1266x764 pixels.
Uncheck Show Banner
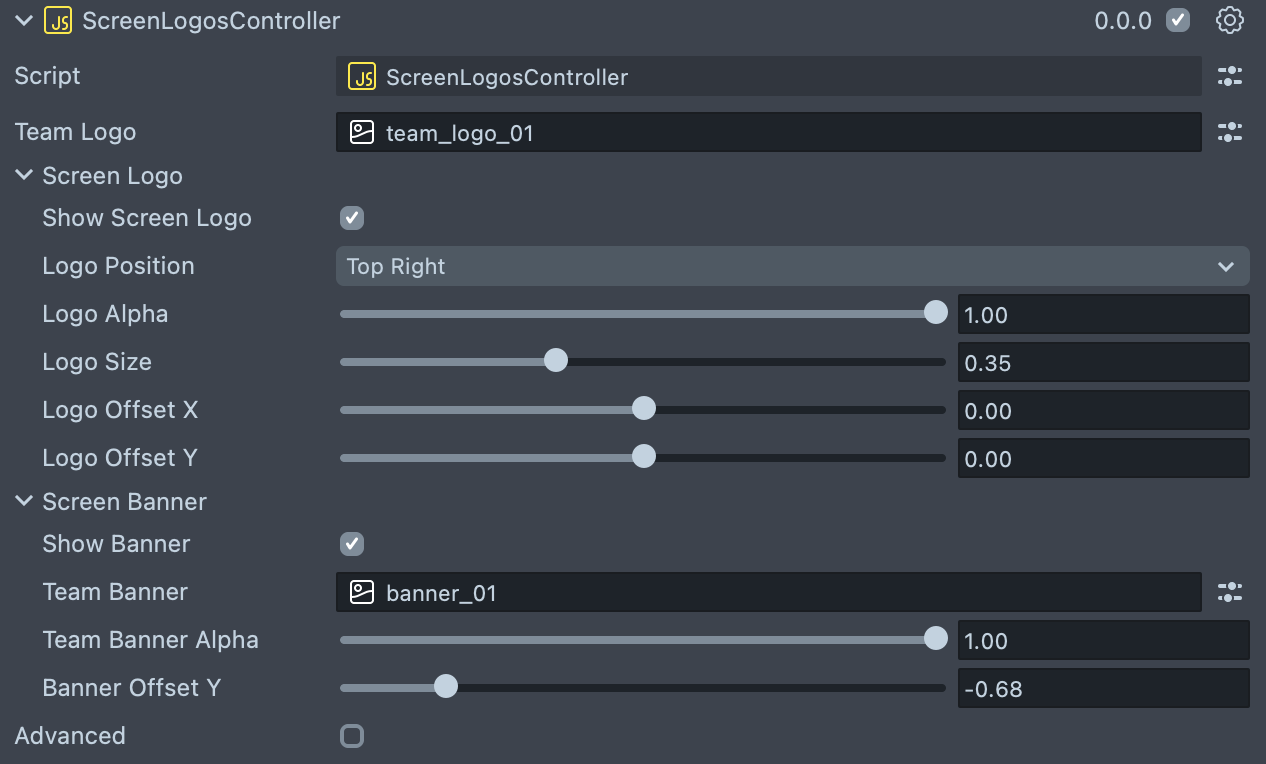(352, 544)
